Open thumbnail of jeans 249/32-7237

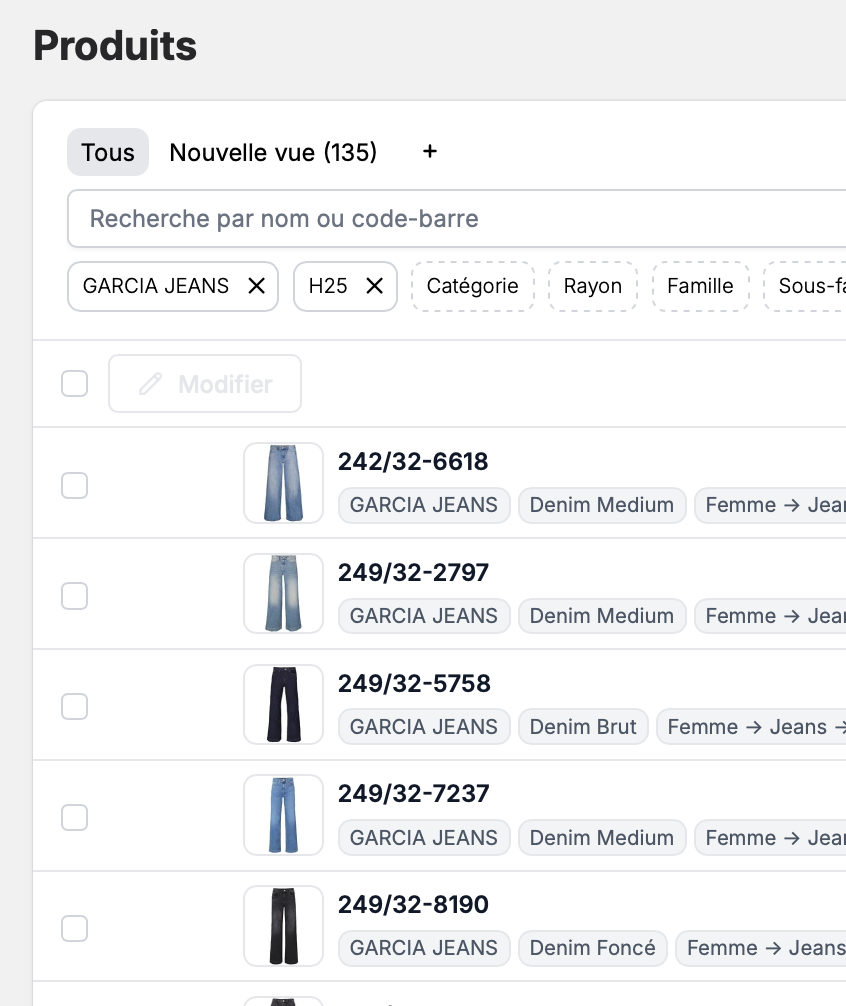point(283,815)
